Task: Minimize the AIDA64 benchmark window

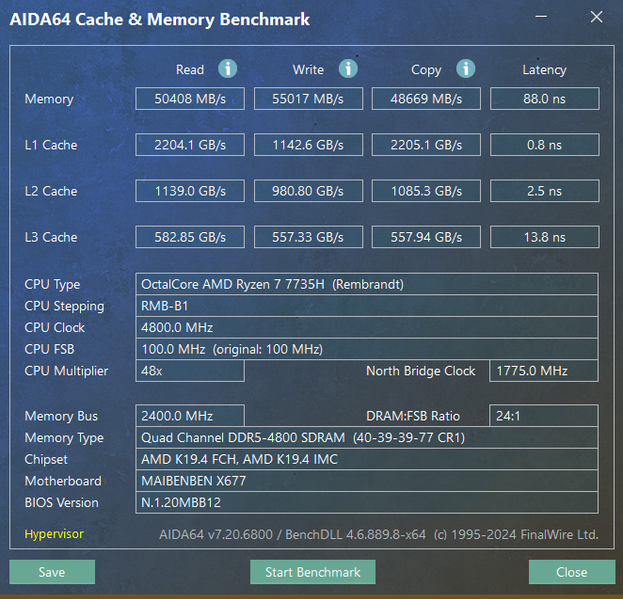Action: (541, 17)
